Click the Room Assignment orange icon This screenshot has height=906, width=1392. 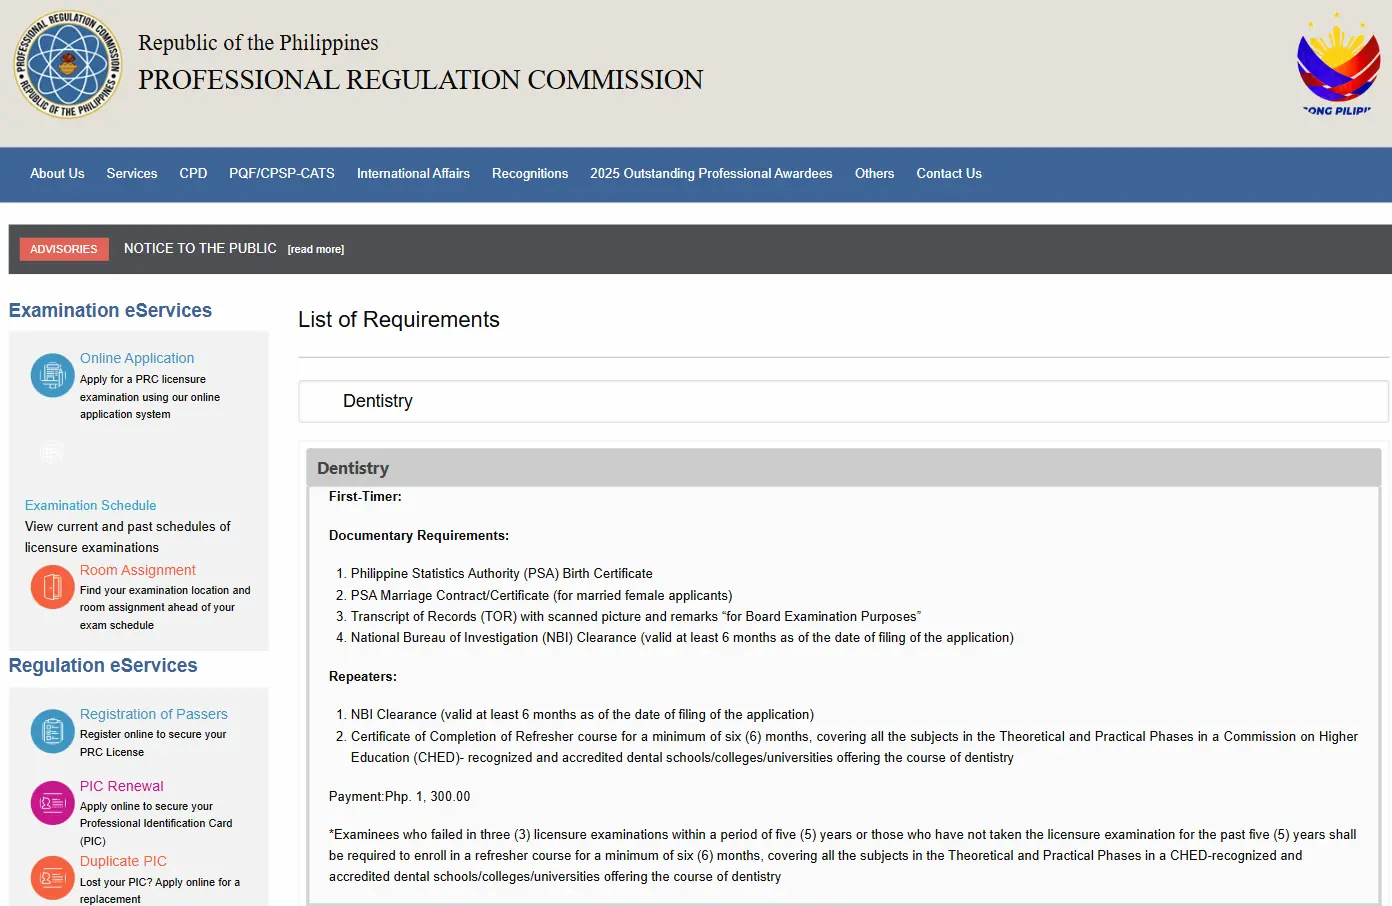point(53,587)
